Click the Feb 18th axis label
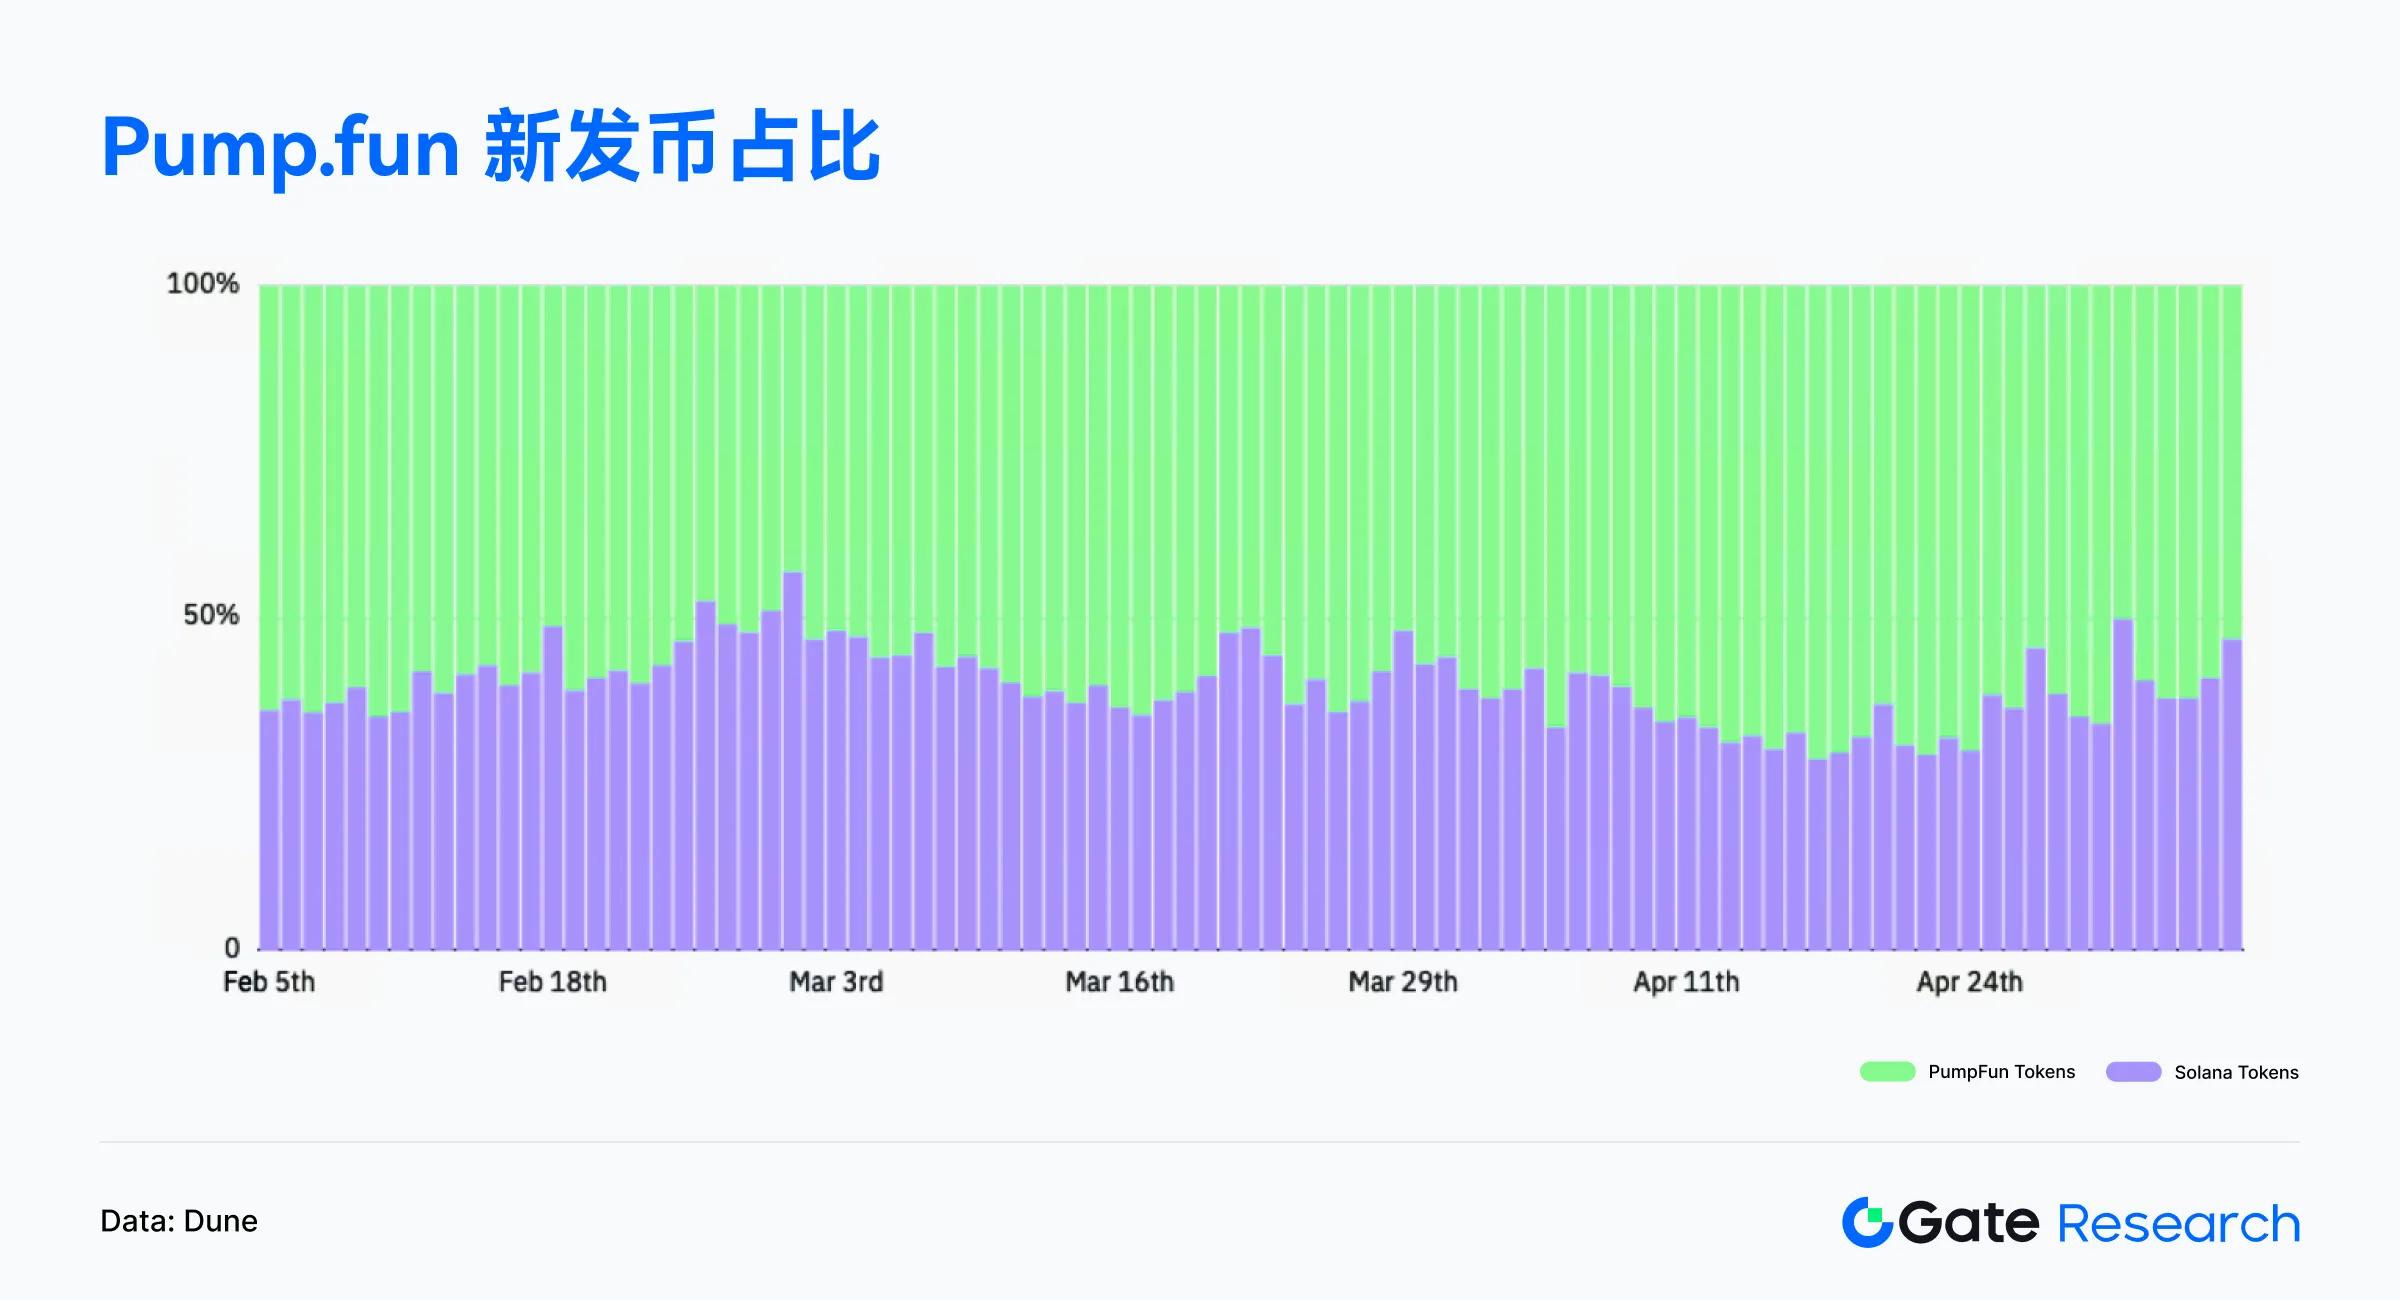The height and width of the screenshot is (1300, 2400). click(x=553, y=982)
